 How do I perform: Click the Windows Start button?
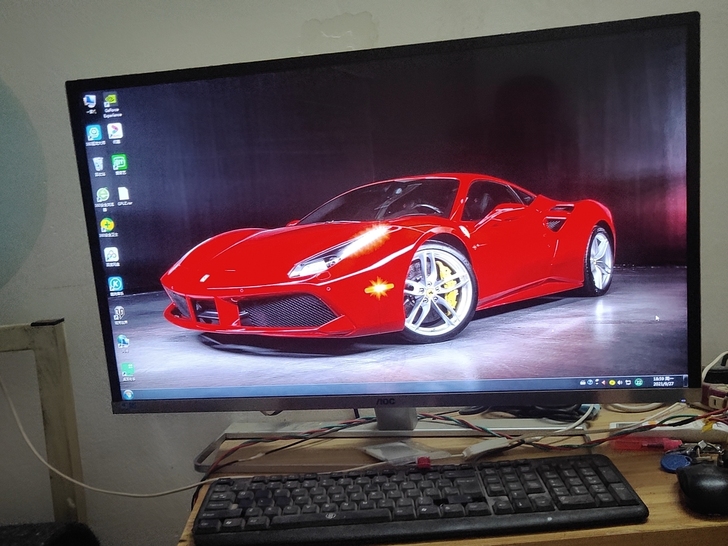pyautogui.click(x=128, y=393)
